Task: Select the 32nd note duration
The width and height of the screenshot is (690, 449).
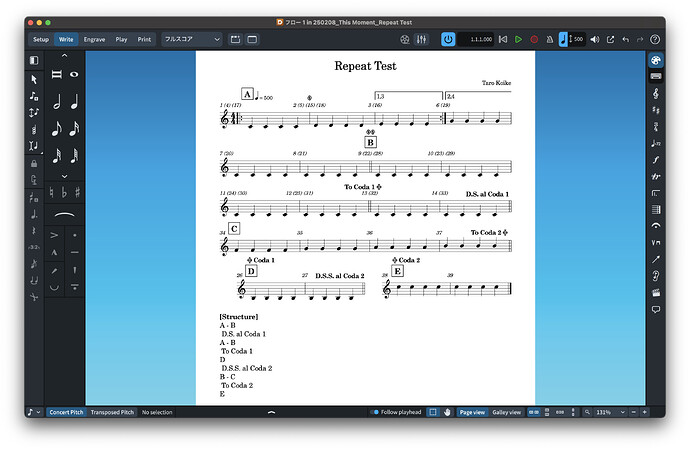Action: coord(57,155)
